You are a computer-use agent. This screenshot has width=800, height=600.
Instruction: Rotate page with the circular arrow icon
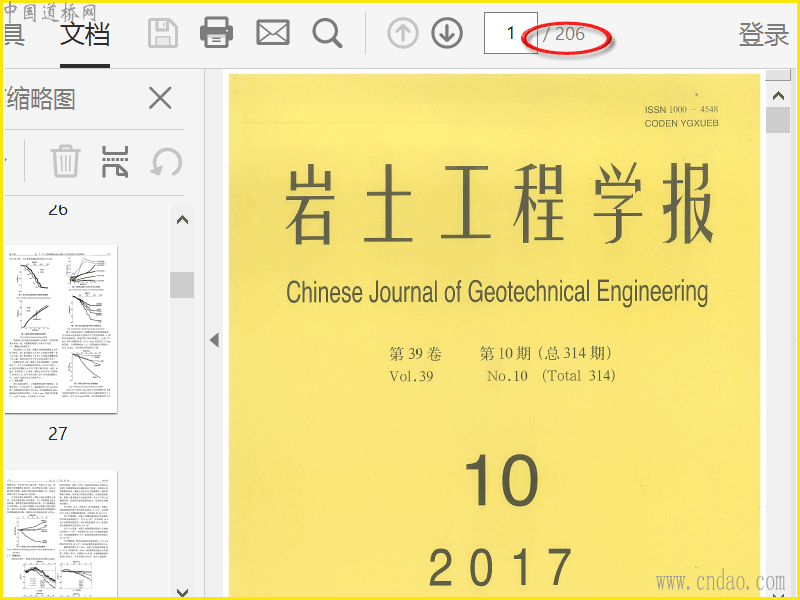tap(167, 162)
